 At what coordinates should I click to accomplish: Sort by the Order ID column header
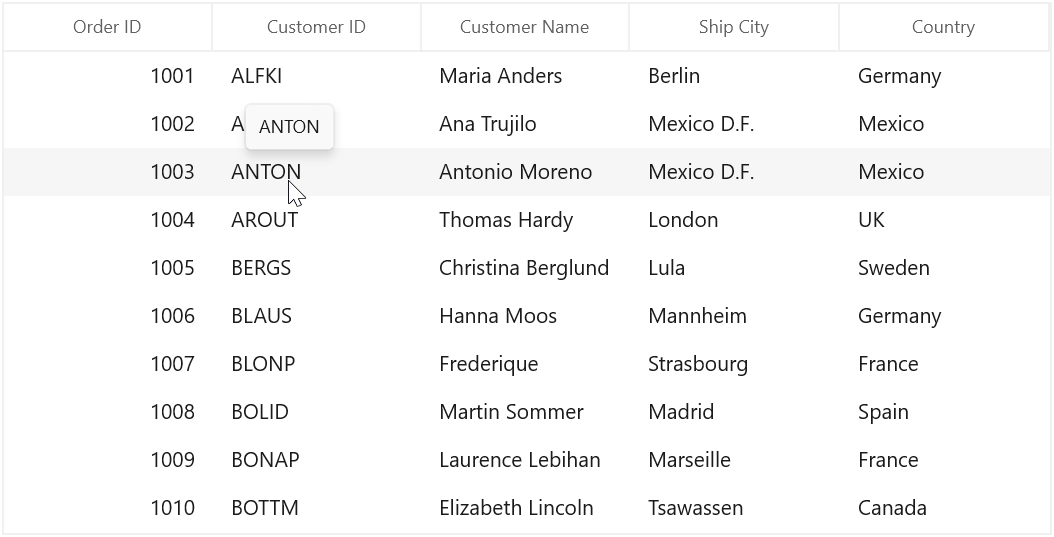[108, 27]
